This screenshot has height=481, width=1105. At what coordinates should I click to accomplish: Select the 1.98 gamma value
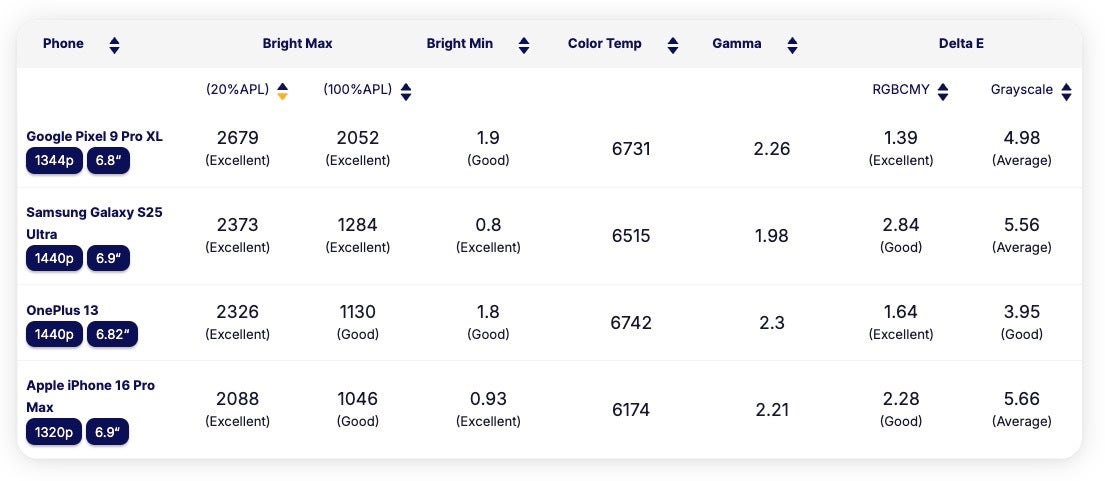tap(772, 236)
